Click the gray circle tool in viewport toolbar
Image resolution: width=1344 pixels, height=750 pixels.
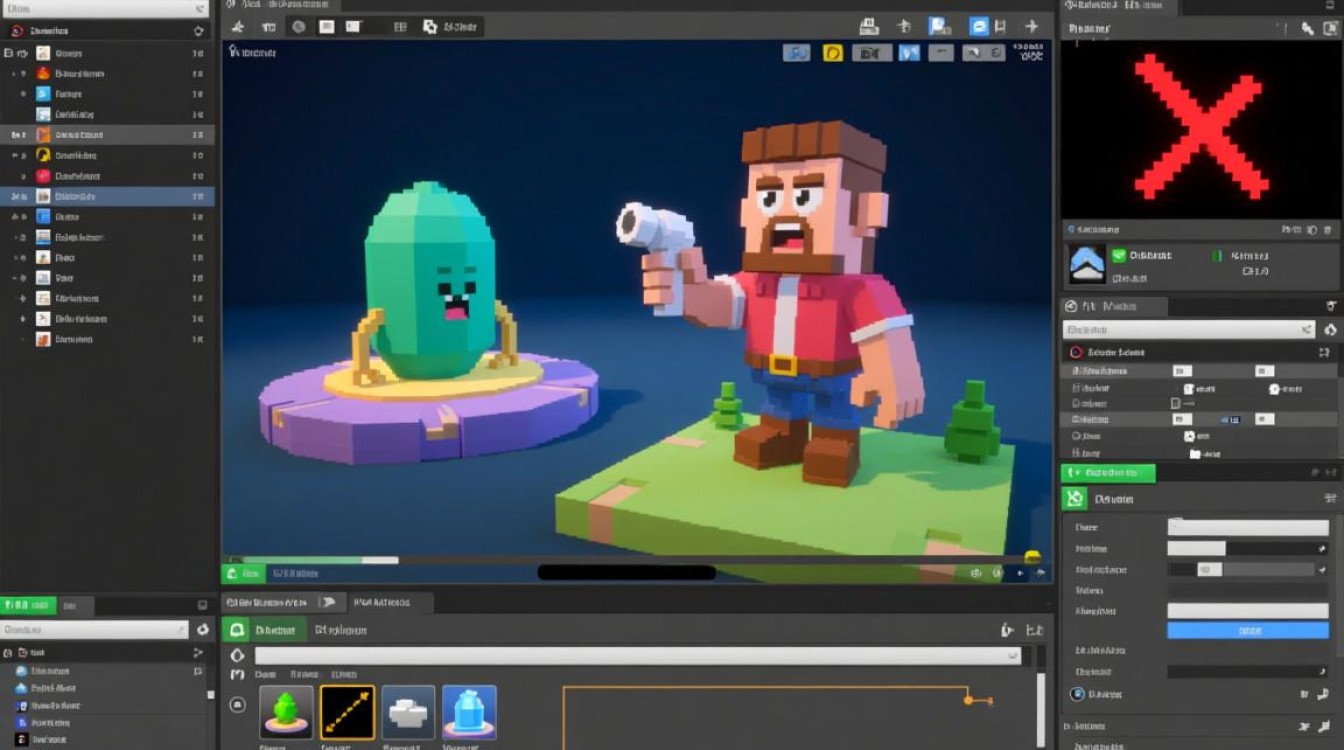(298, 27)
